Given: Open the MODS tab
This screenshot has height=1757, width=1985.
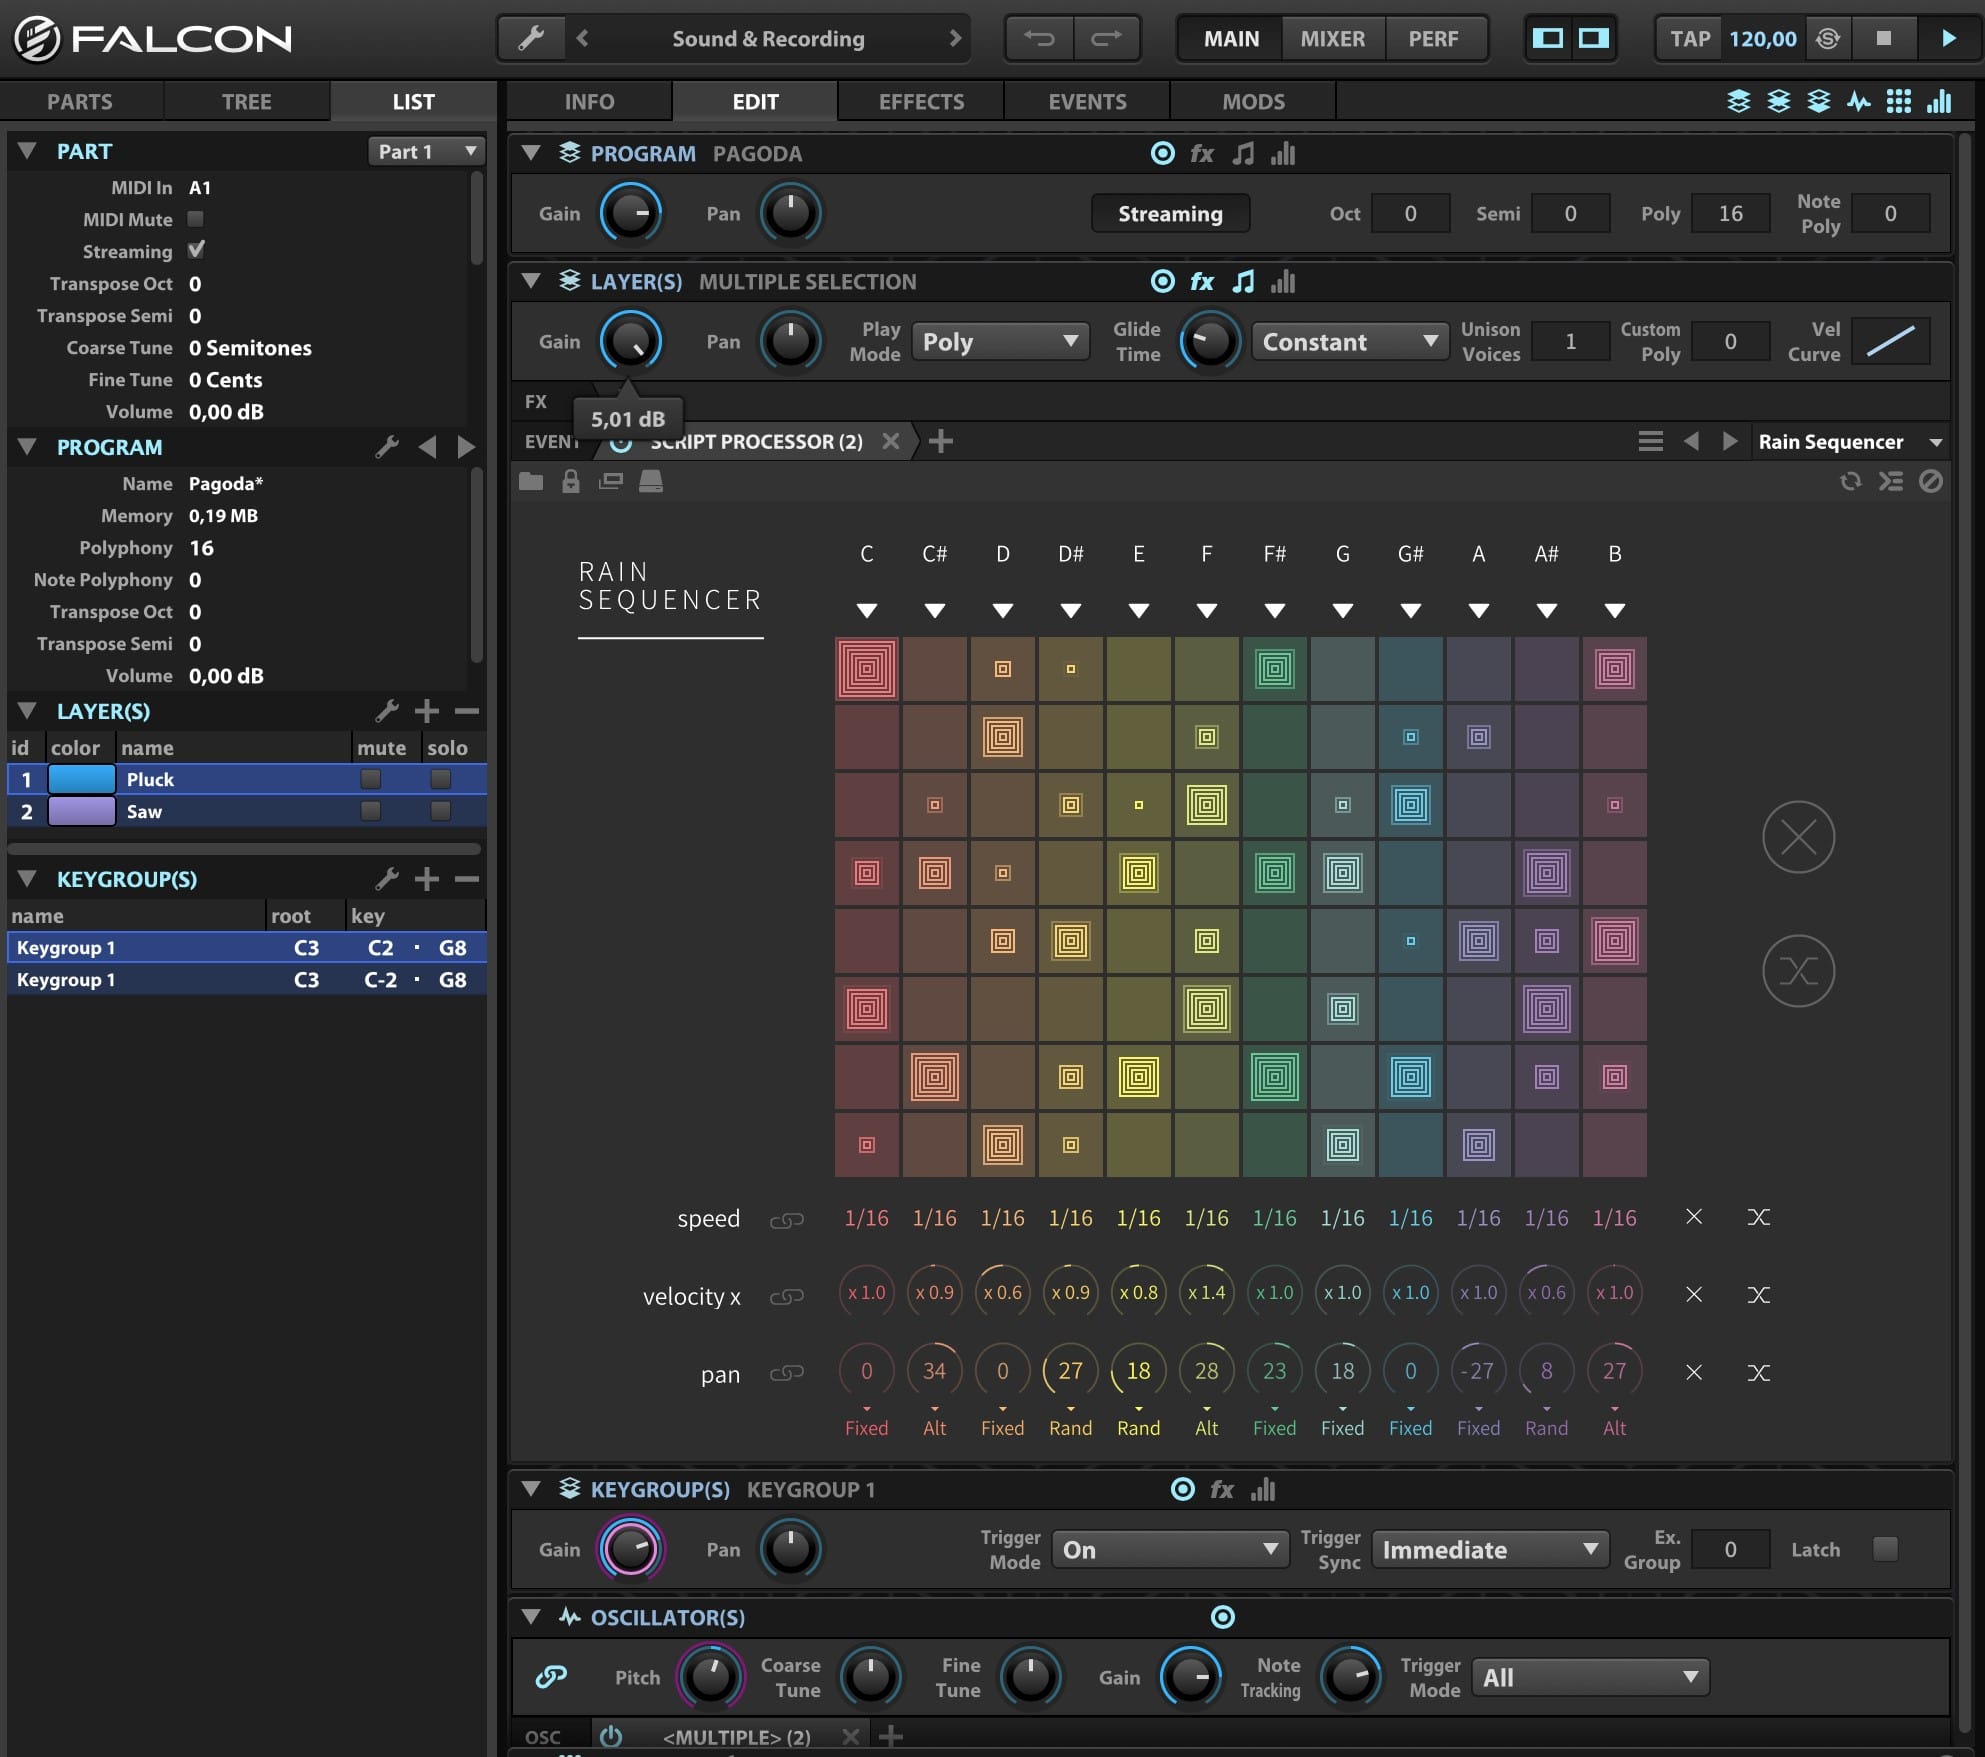Looking at the screenshot, I should pyautogui.click(x=1253, y=102).
